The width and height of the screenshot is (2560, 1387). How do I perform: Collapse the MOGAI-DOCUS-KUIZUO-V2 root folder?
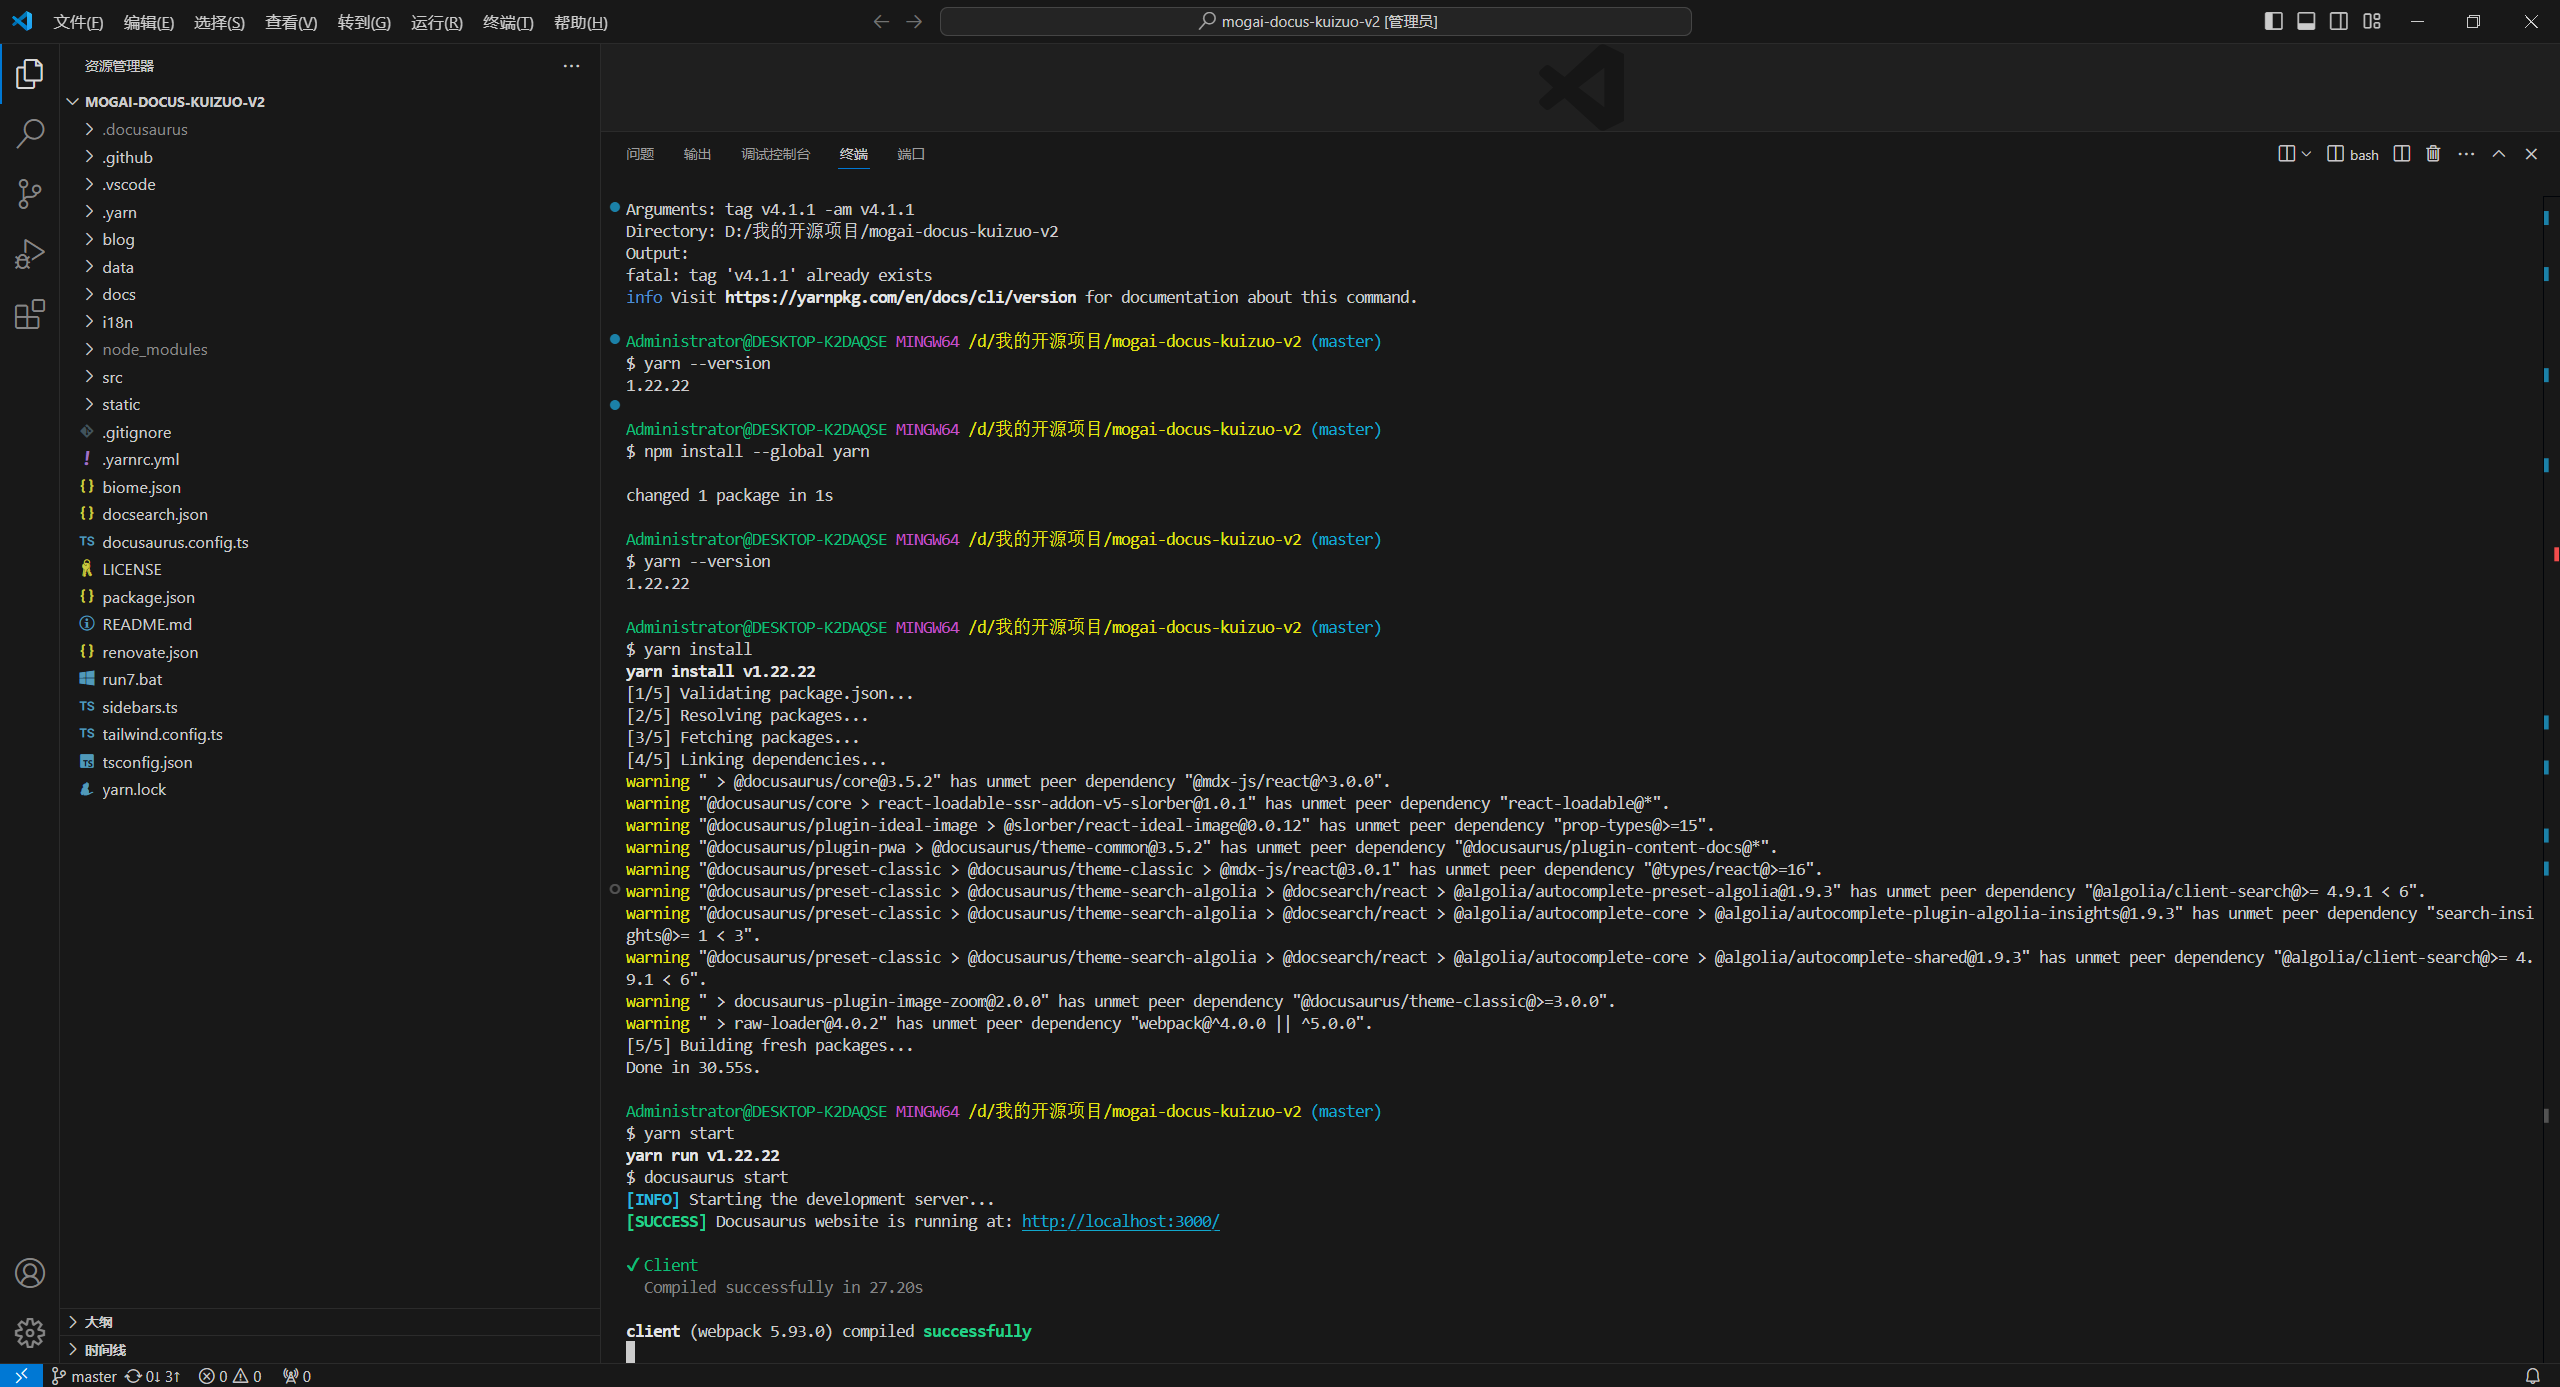330,102
